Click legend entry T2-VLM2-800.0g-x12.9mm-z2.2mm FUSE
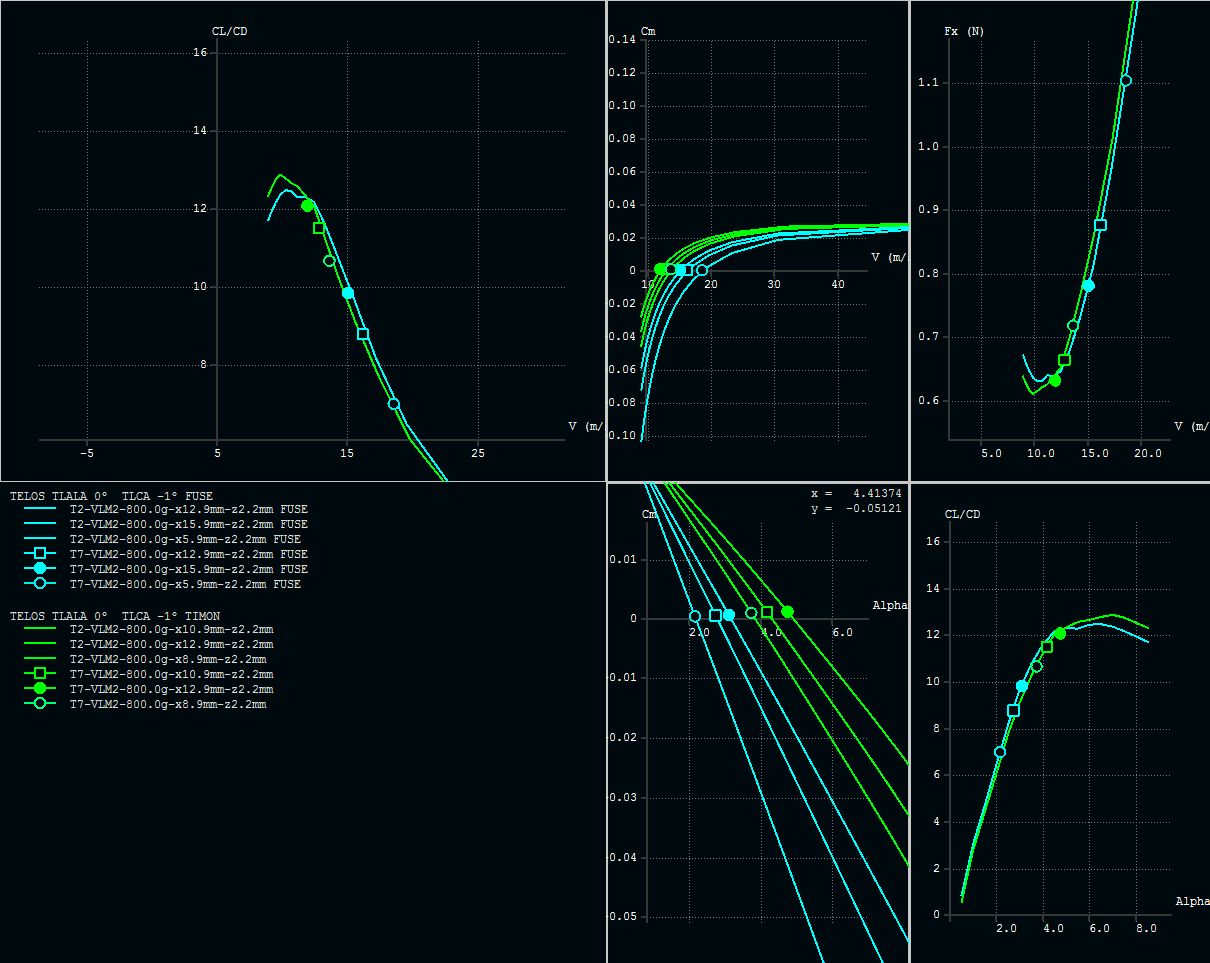Screen dimensions: 1210x963 [188, 509]
